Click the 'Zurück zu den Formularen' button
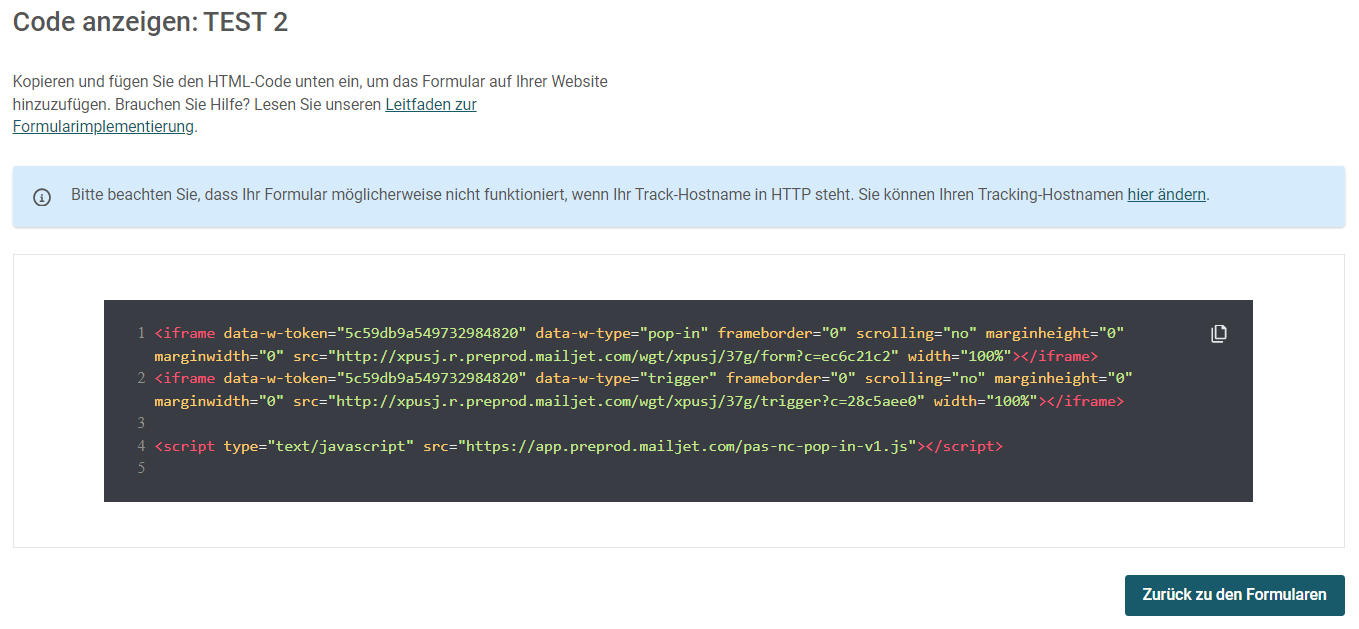 1234,595
